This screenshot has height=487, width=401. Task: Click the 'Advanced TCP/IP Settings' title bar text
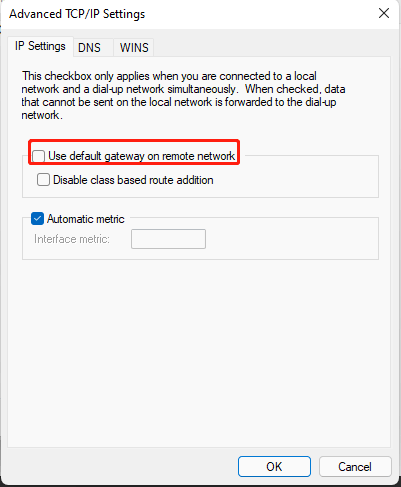coord(77,14)
